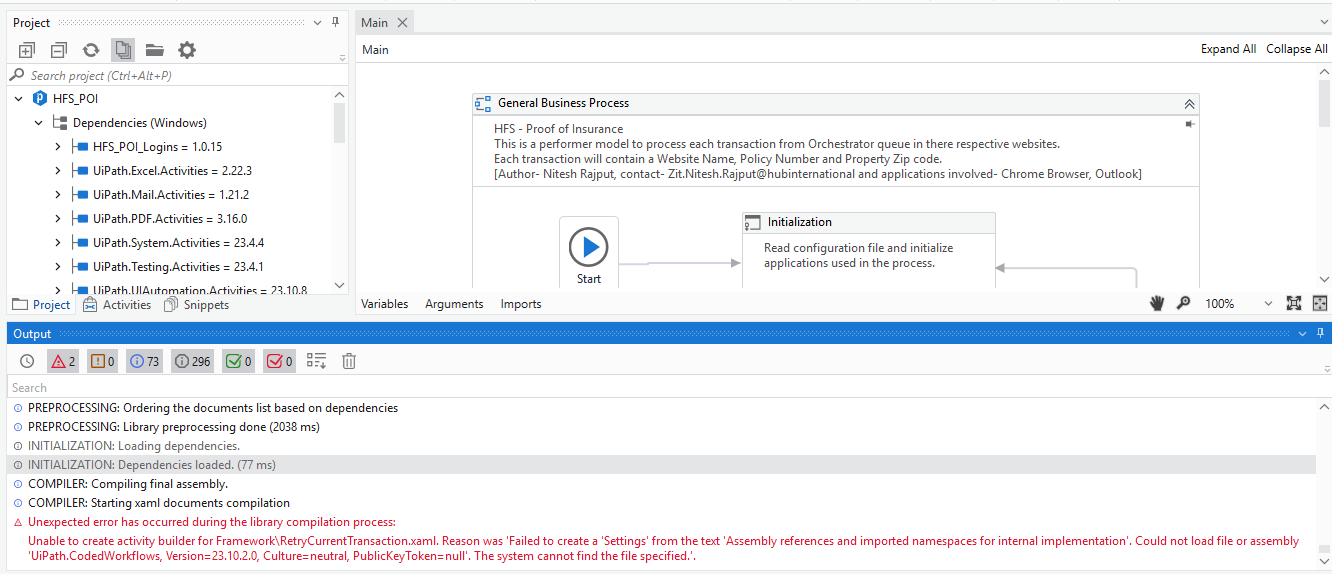Close the Main tab
Screen dimensions: 1332x574
402,23
